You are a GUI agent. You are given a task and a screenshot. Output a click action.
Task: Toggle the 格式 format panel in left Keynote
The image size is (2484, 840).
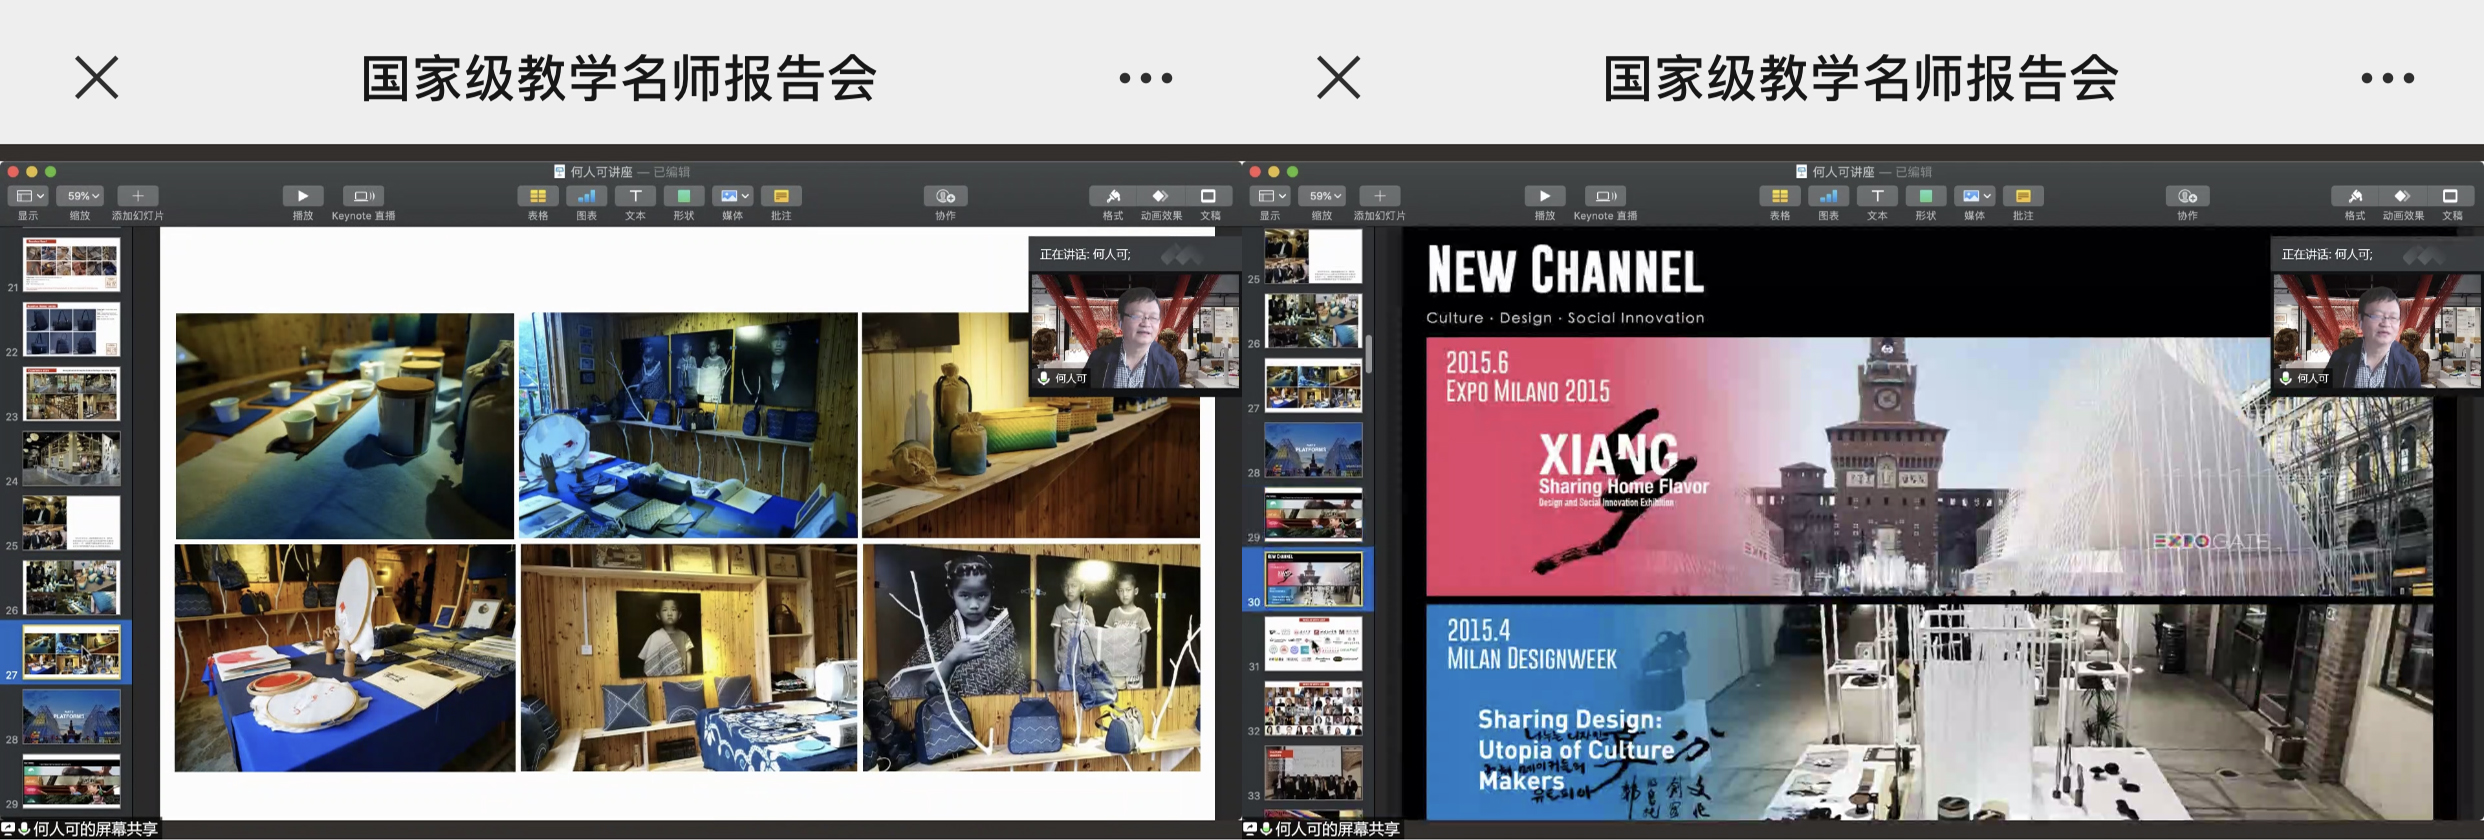[1113, 196]
